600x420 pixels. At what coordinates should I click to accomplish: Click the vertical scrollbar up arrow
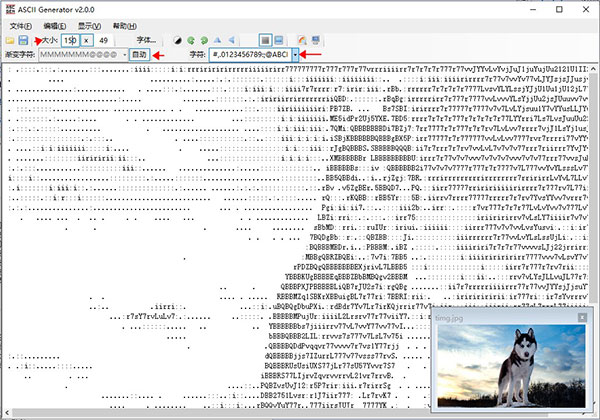tap(593, 69)
